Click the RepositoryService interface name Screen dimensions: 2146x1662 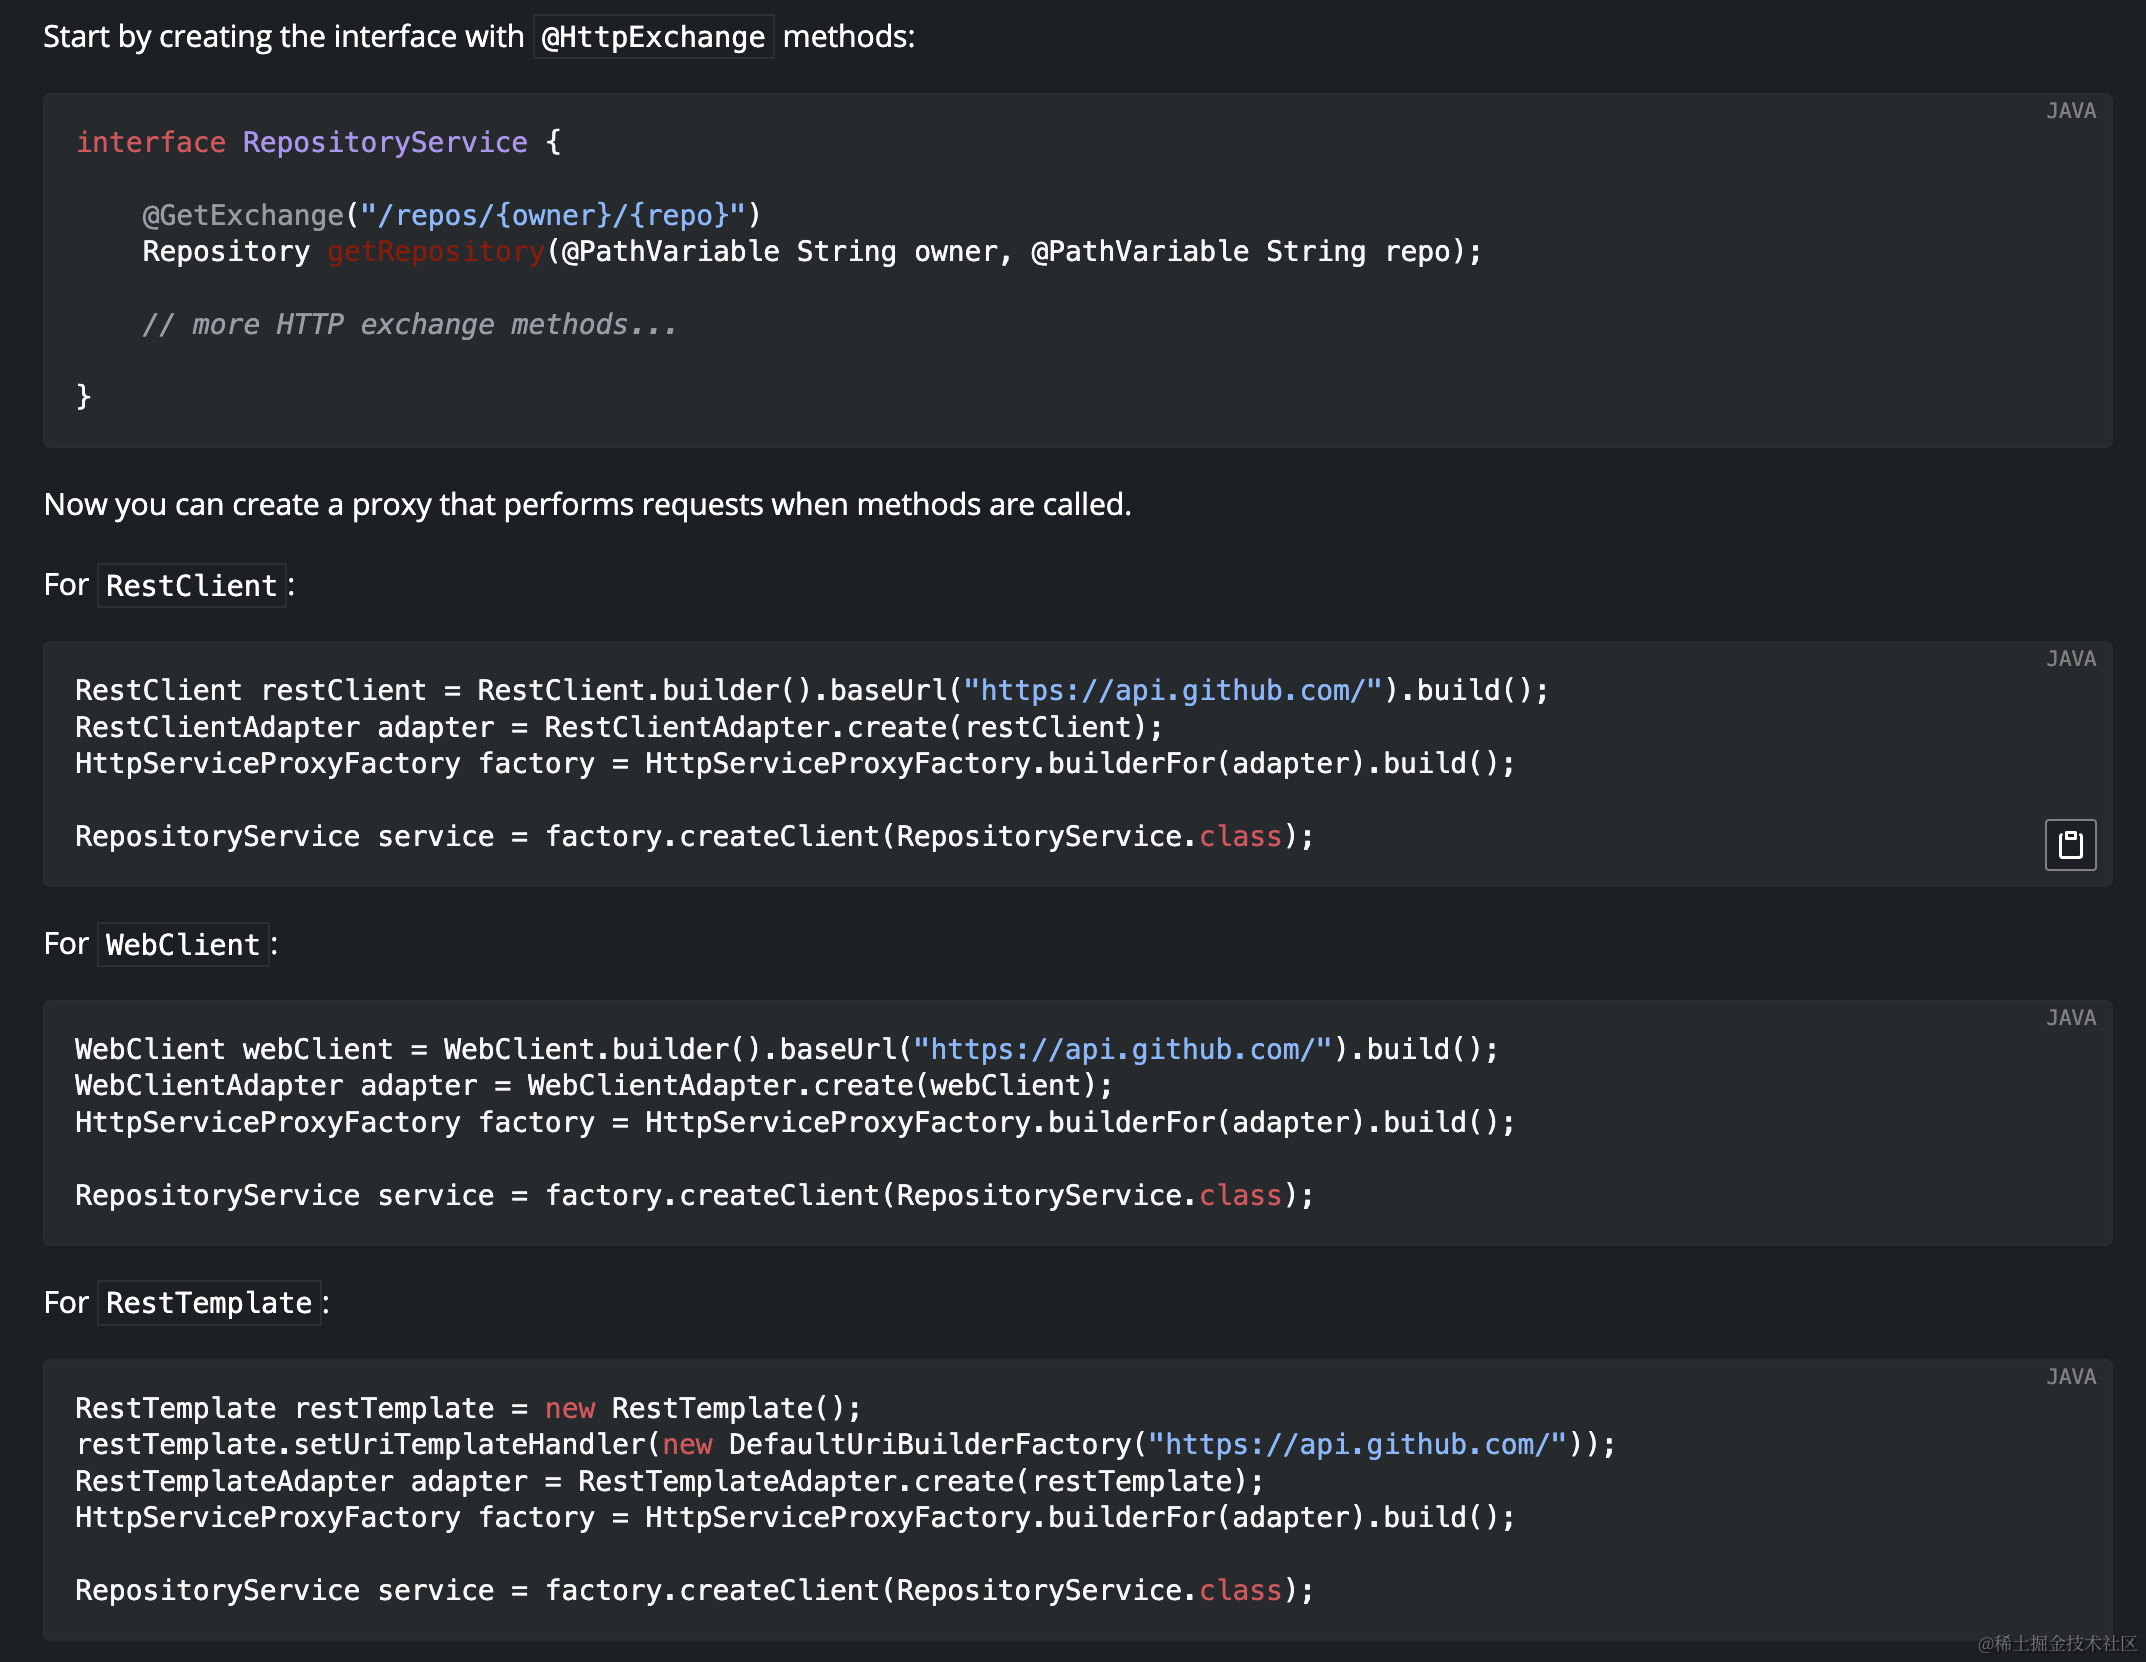pos(384,142)
